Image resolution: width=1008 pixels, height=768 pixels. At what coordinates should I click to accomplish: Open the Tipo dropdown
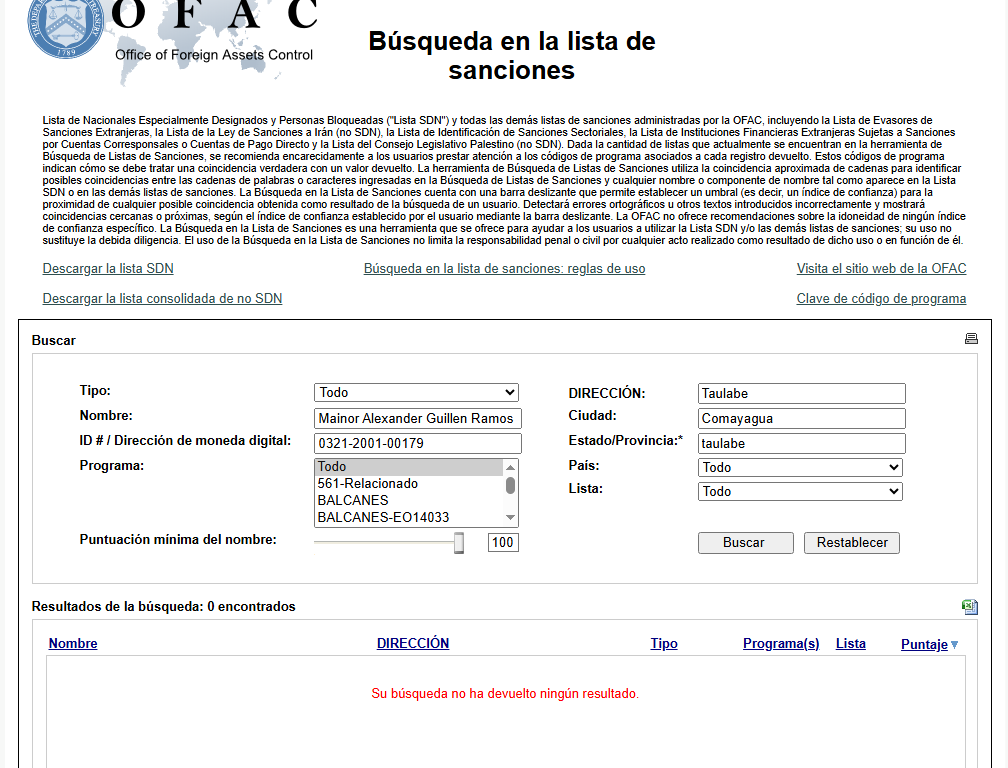[x=416, y=393]
